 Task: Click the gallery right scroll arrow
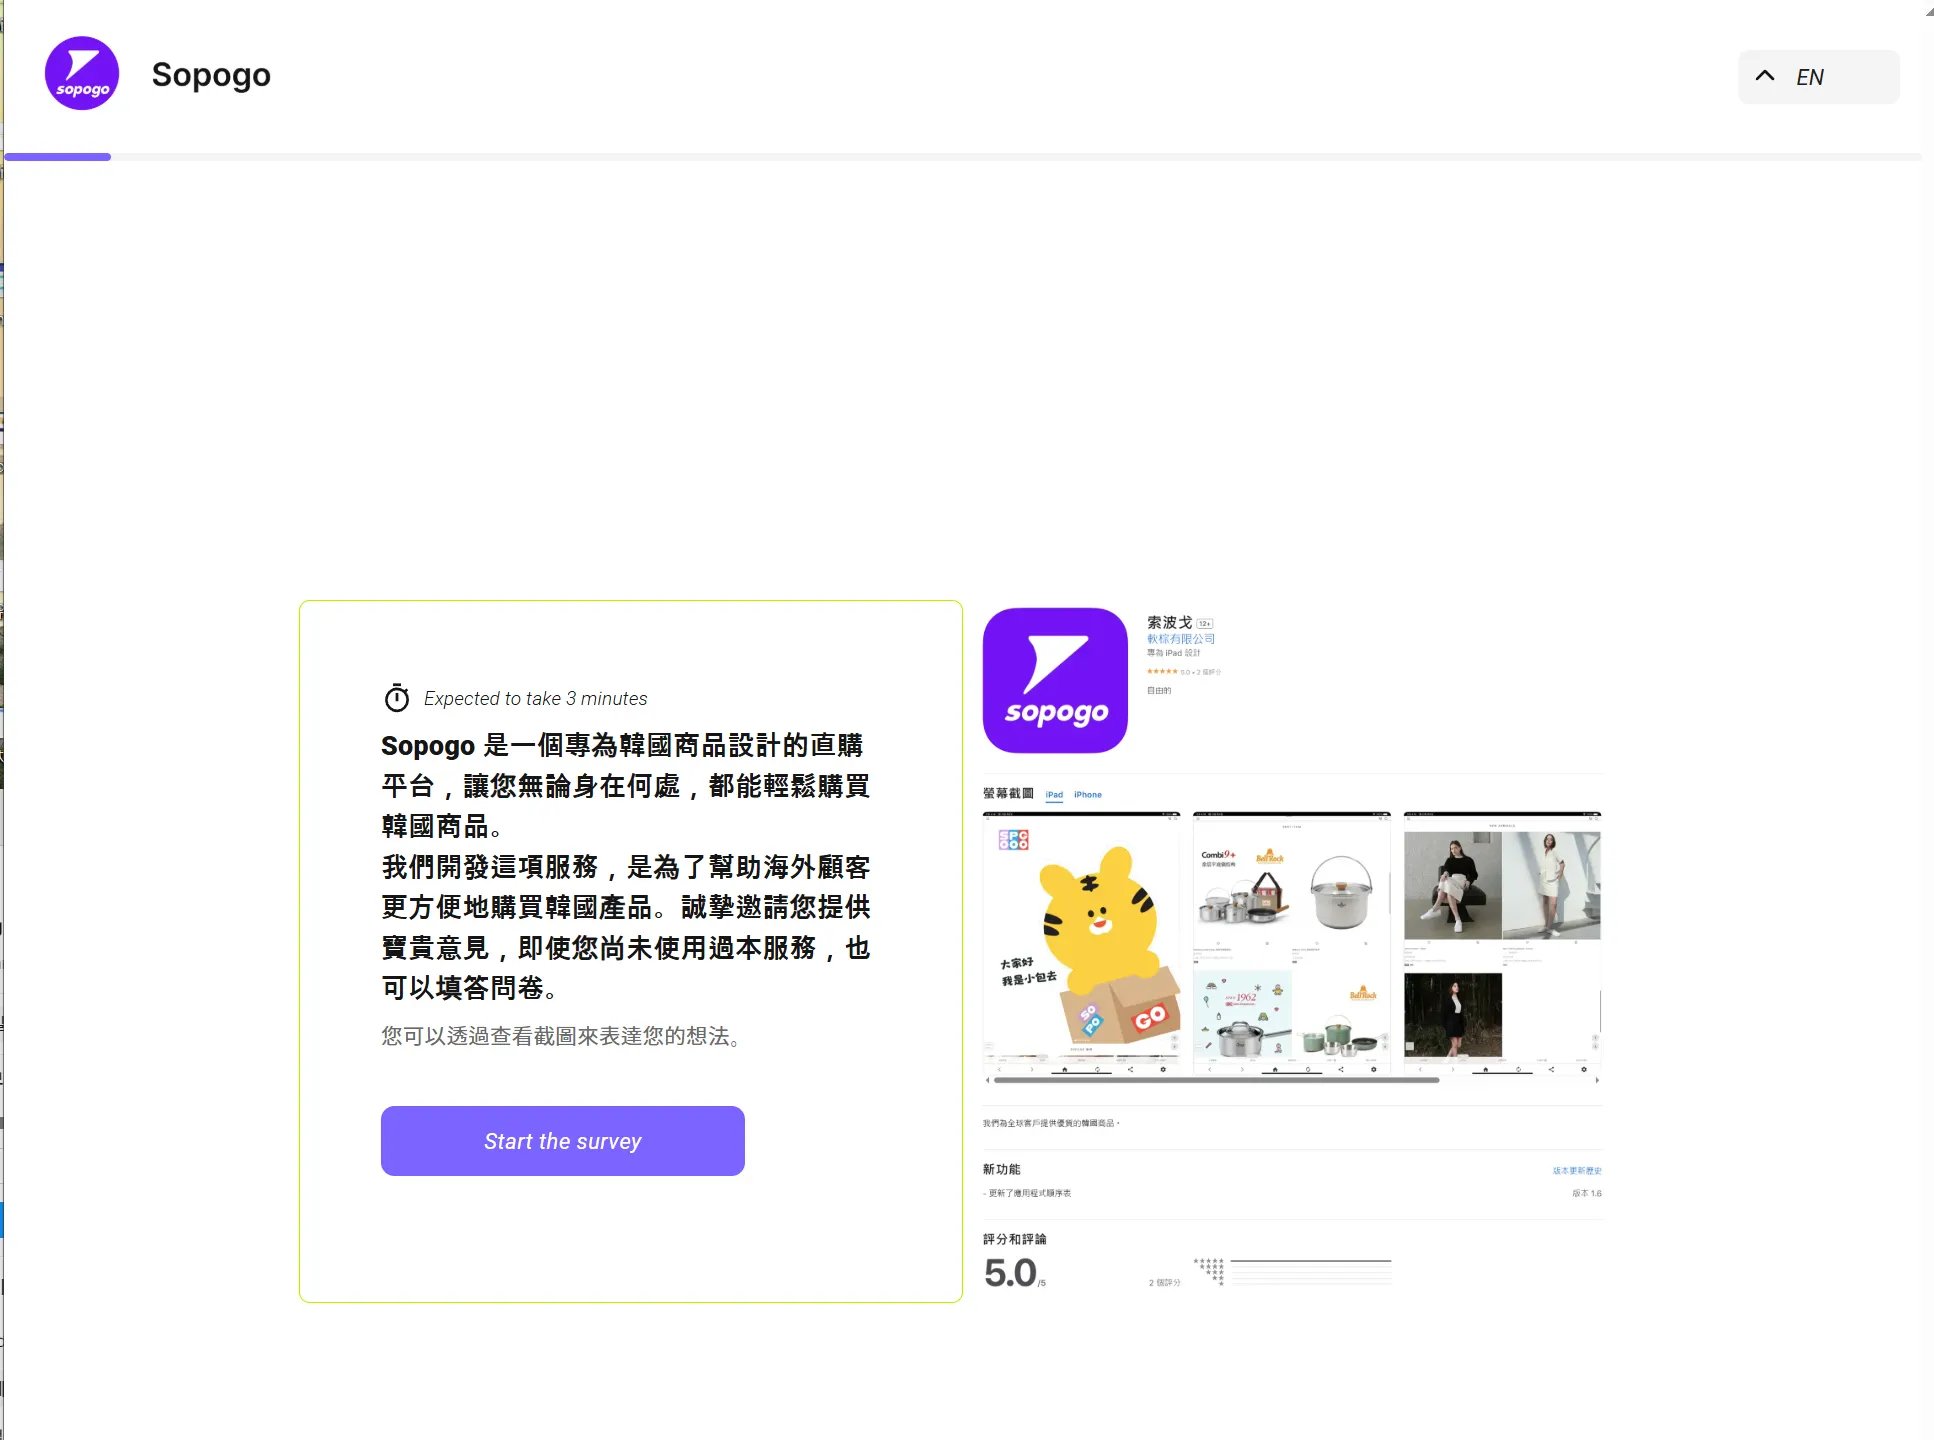pos(1597,1080)
